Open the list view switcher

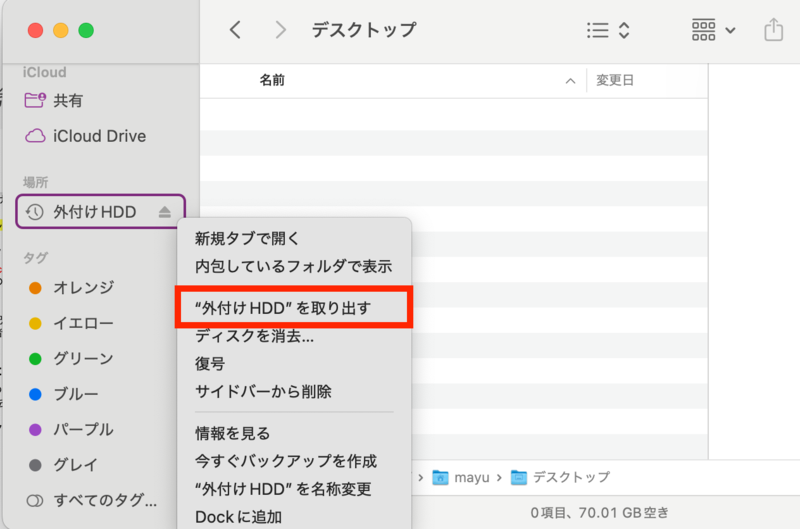click(x=608, y=31)
